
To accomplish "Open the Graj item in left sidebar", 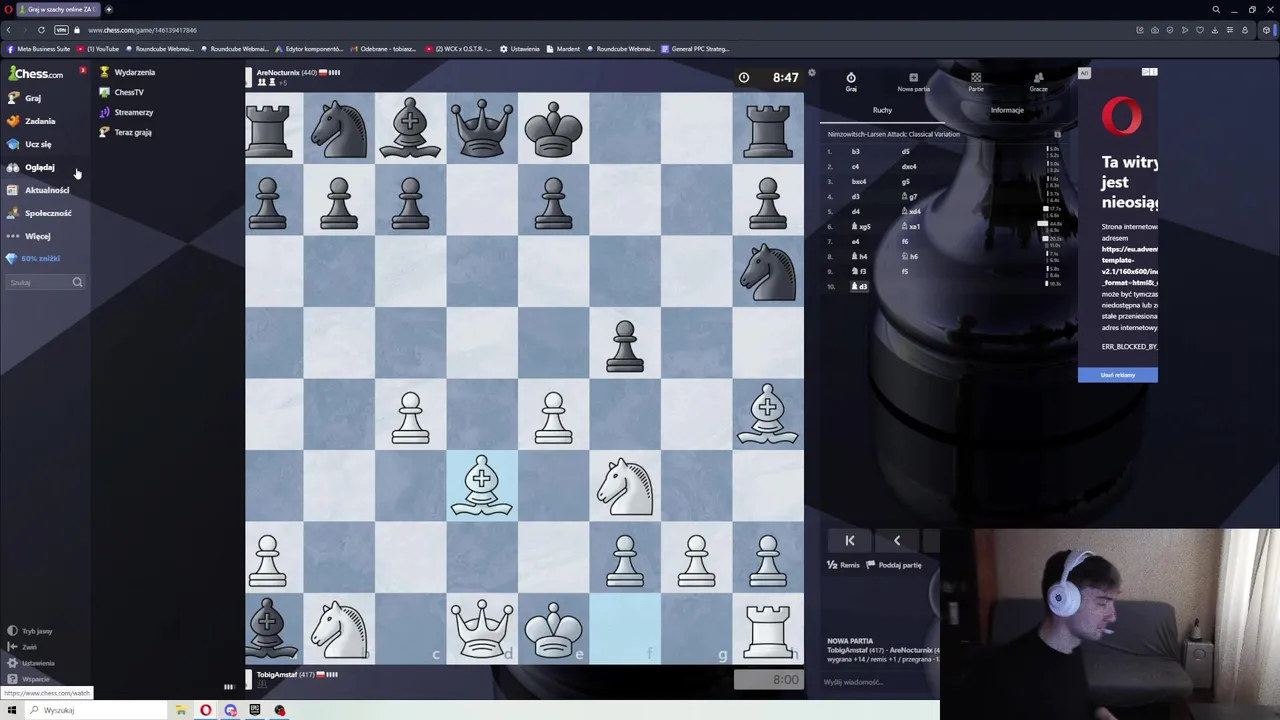I will pyautogui.click(x=25, y=98).
